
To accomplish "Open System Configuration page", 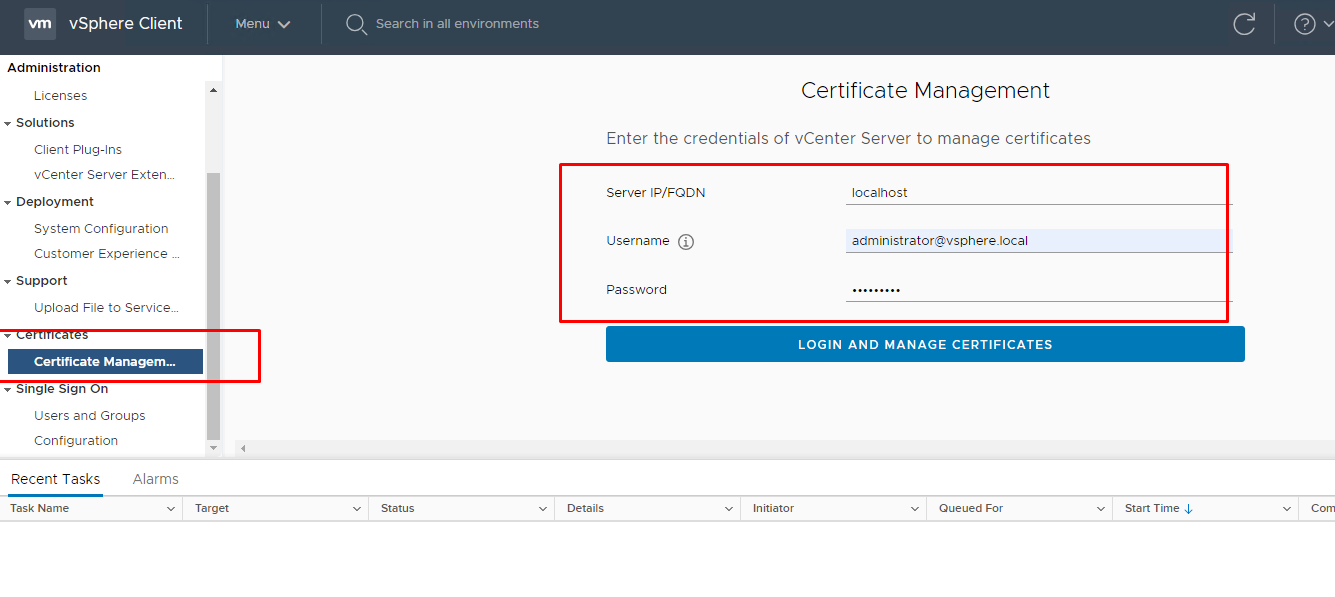I will point(101,229).
